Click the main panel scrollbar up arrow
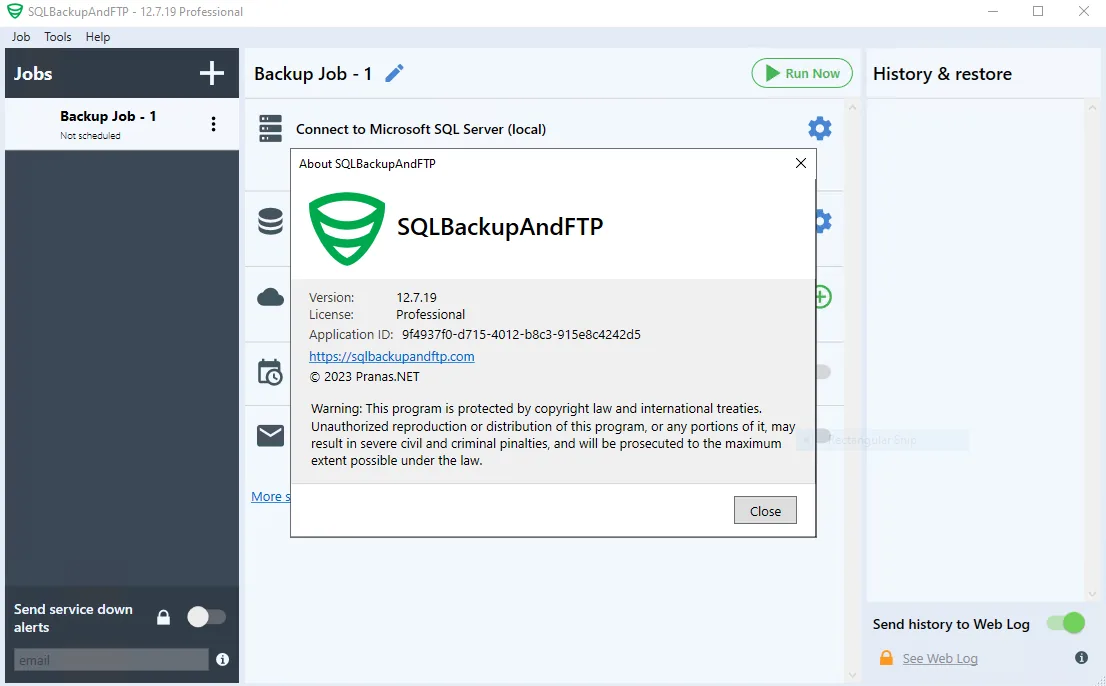 click(852, 108)
